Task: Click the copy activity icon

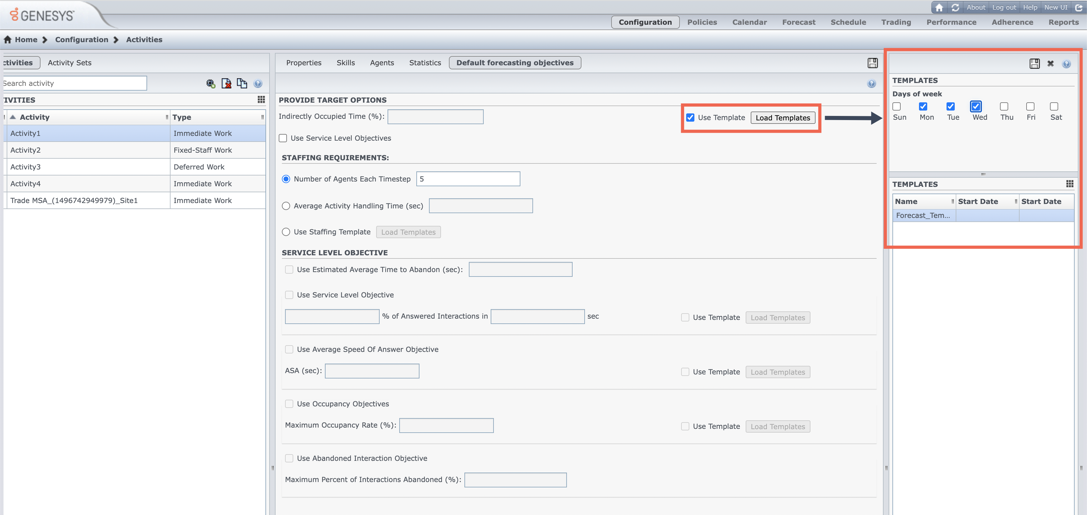Action: [x=242, y=84]
